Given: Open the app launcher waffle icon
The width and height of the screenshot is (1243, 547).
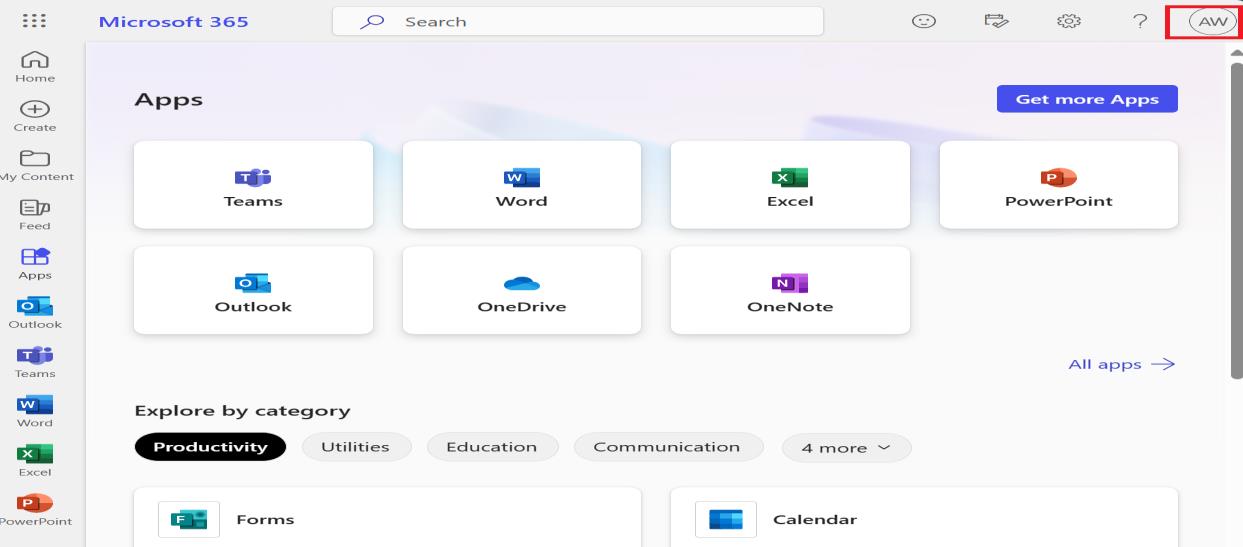Looking at the screenshot, I should point(33,21).
